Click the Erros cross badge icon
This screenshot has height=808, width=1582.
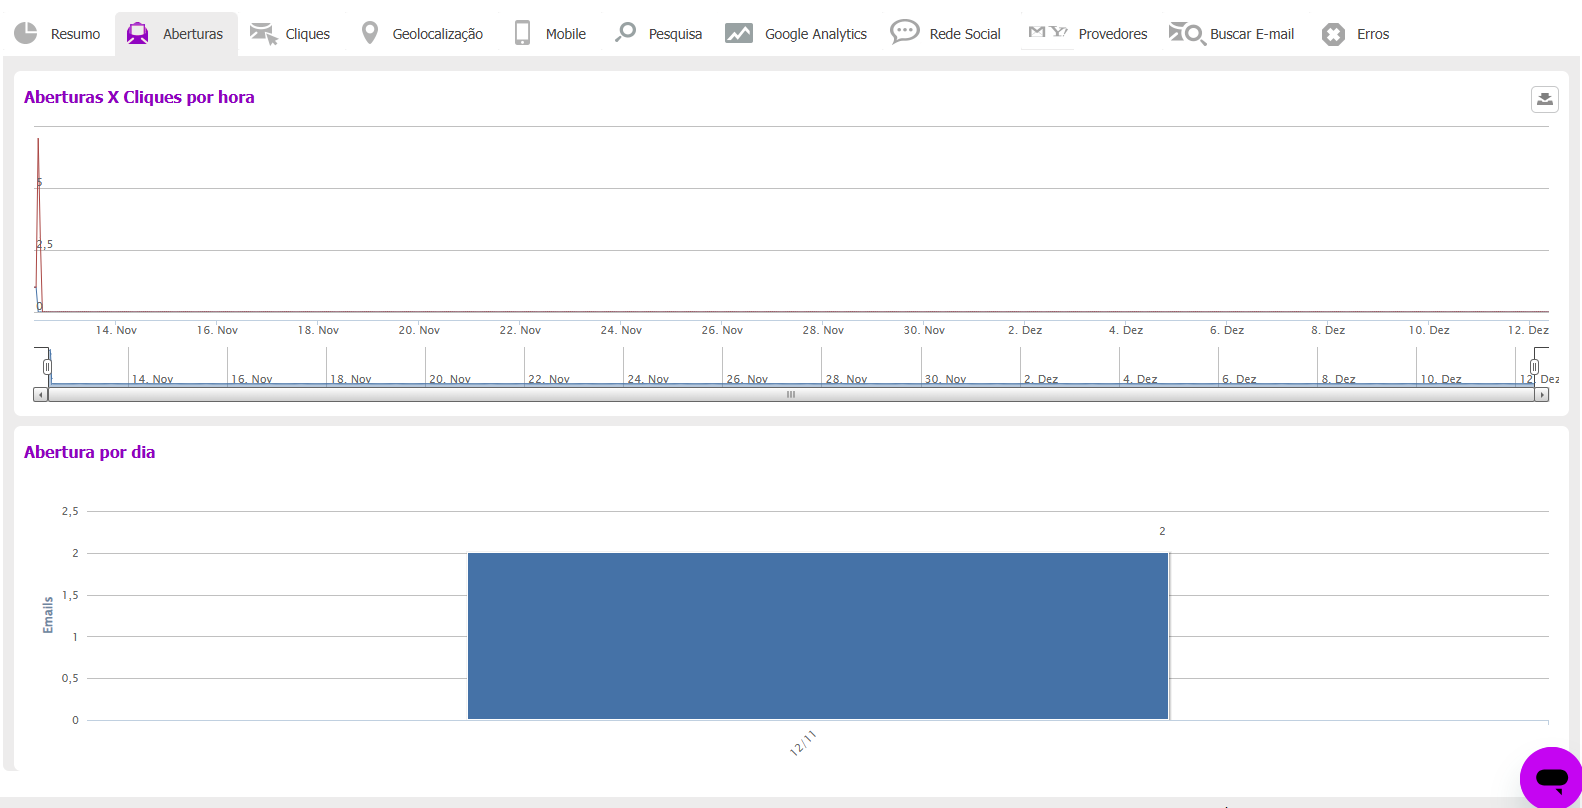[1333, 34]
